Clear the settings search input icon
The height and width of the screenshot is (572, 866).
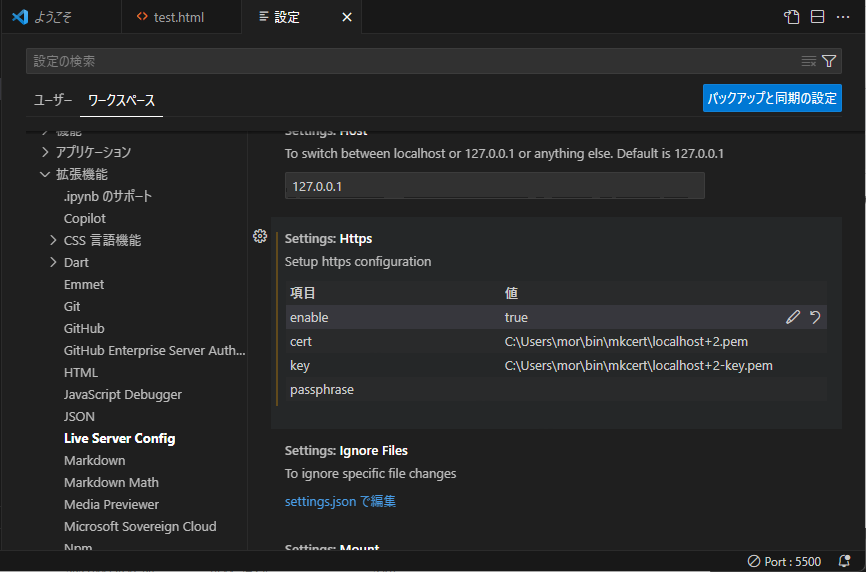click(x=809, y=61)
